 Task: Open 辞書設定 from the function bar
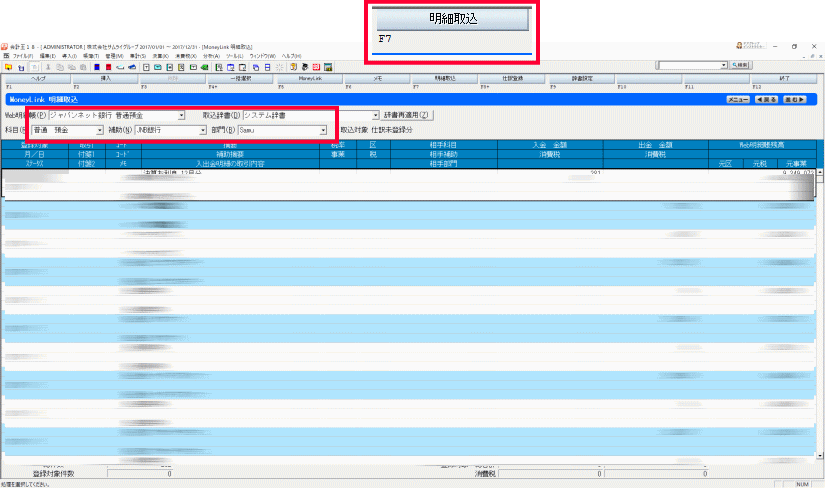tap(583, 78)
